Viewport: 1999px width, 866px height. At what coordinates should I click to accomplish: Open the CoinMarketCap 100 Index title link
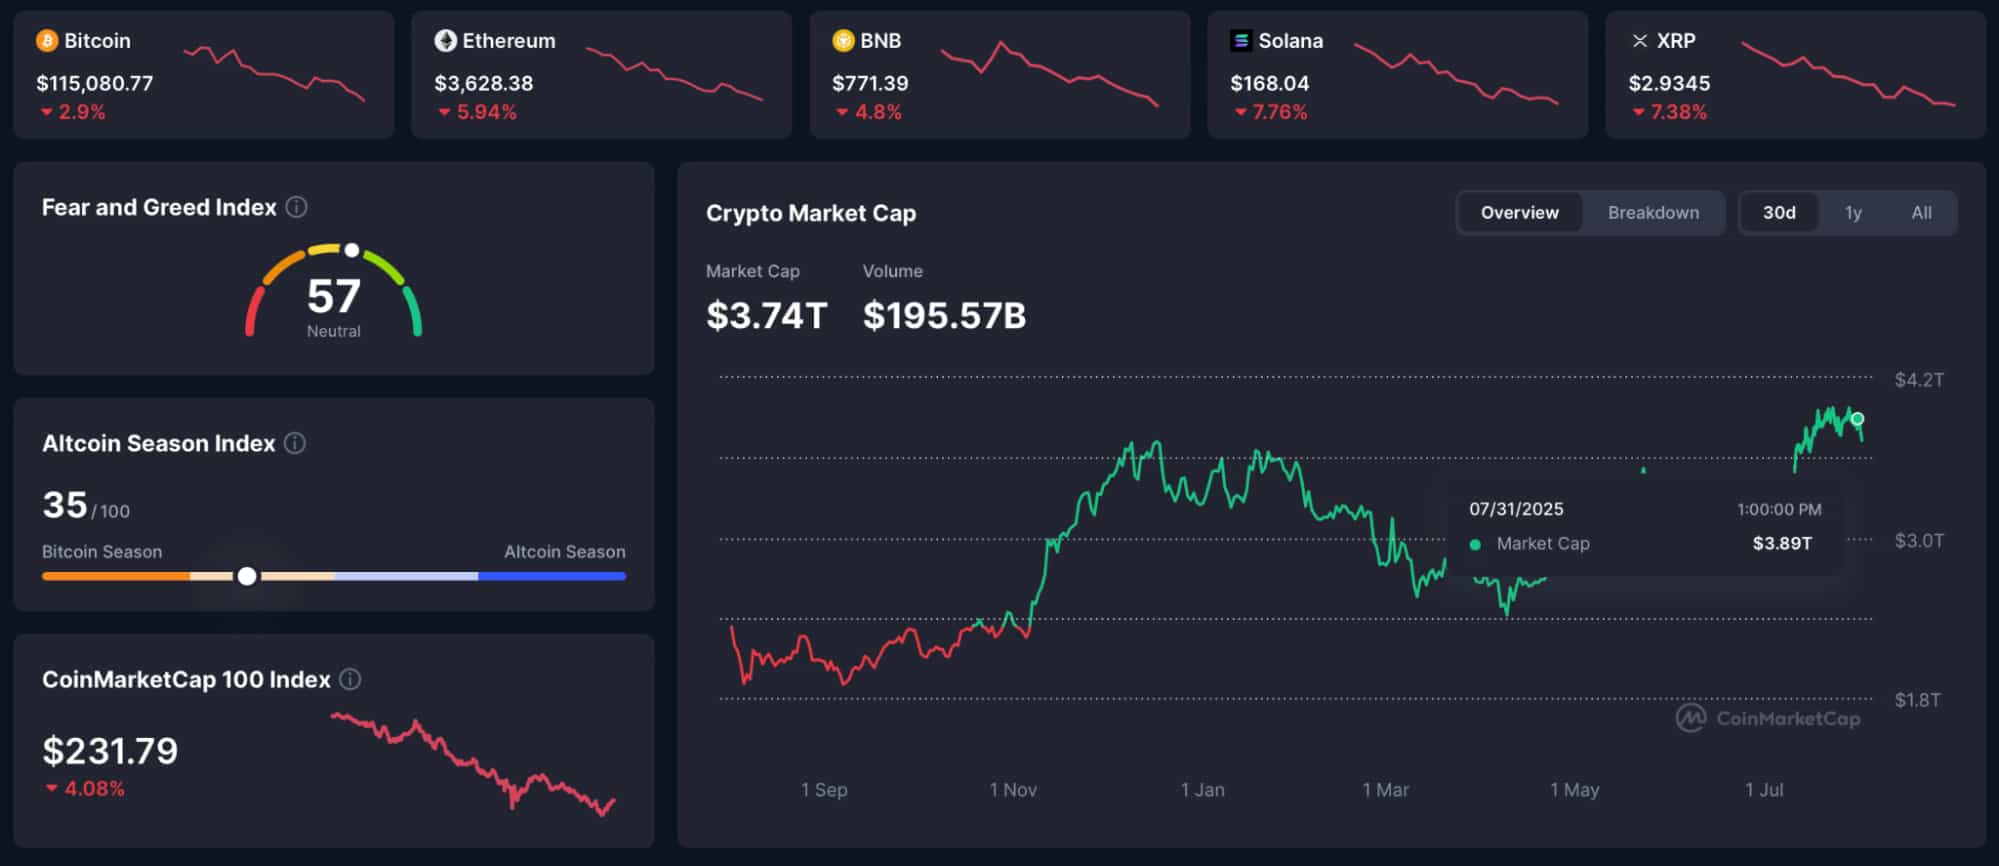(x=186, y=680)
